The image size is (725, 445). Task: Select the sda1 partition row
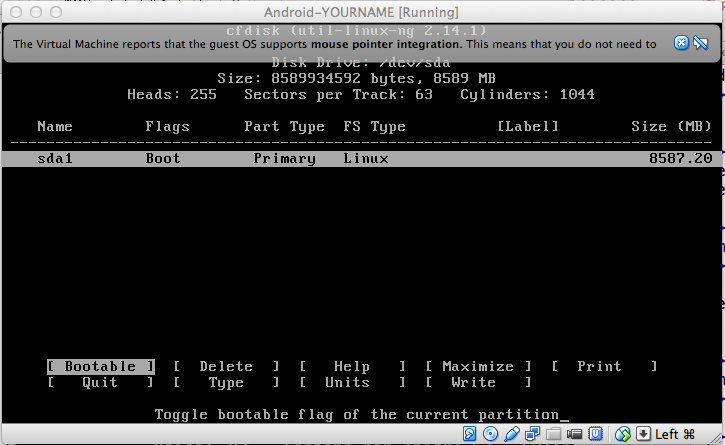click(x=362, y=159)
